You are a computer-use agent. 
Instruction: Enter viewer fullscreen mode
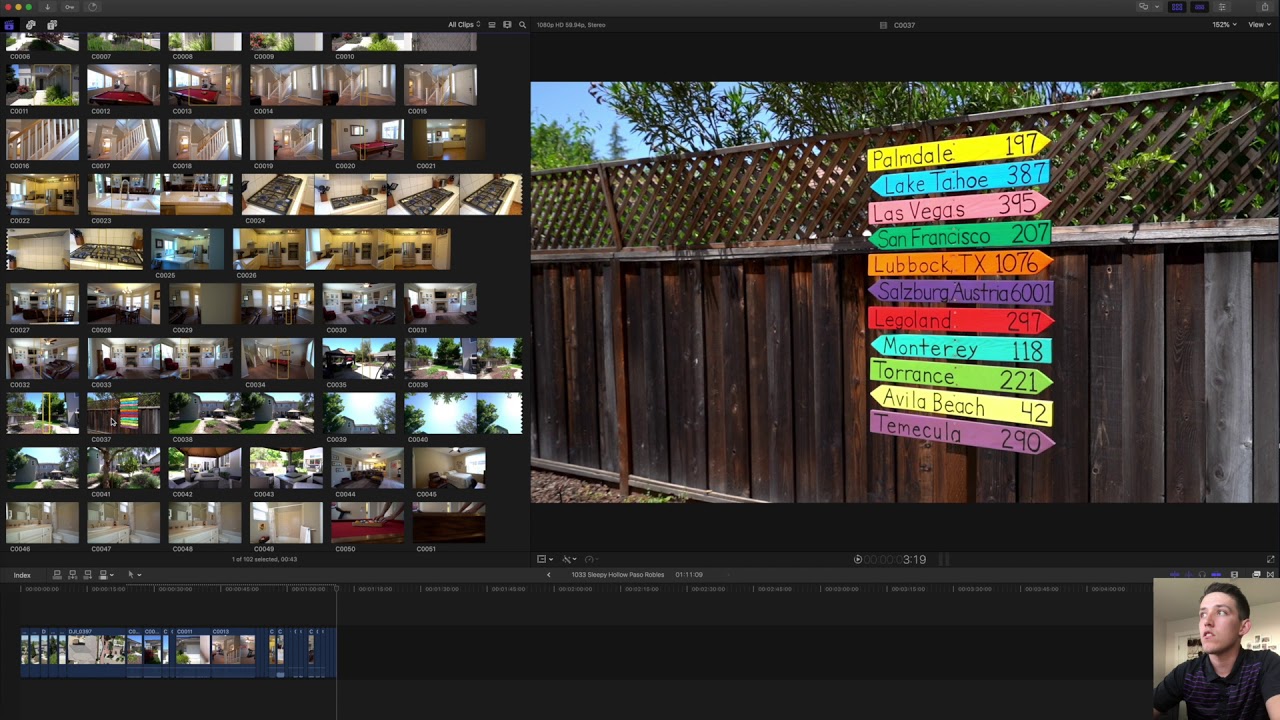click(x=1270, y=560)
